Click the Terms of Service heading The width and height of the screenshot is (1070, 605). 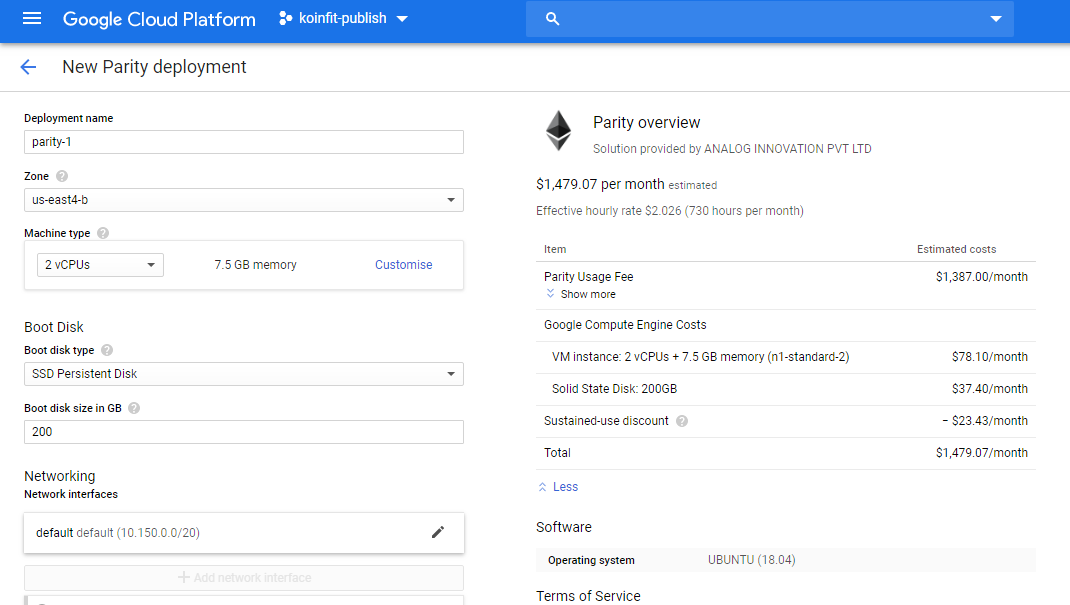click(588, 596)
